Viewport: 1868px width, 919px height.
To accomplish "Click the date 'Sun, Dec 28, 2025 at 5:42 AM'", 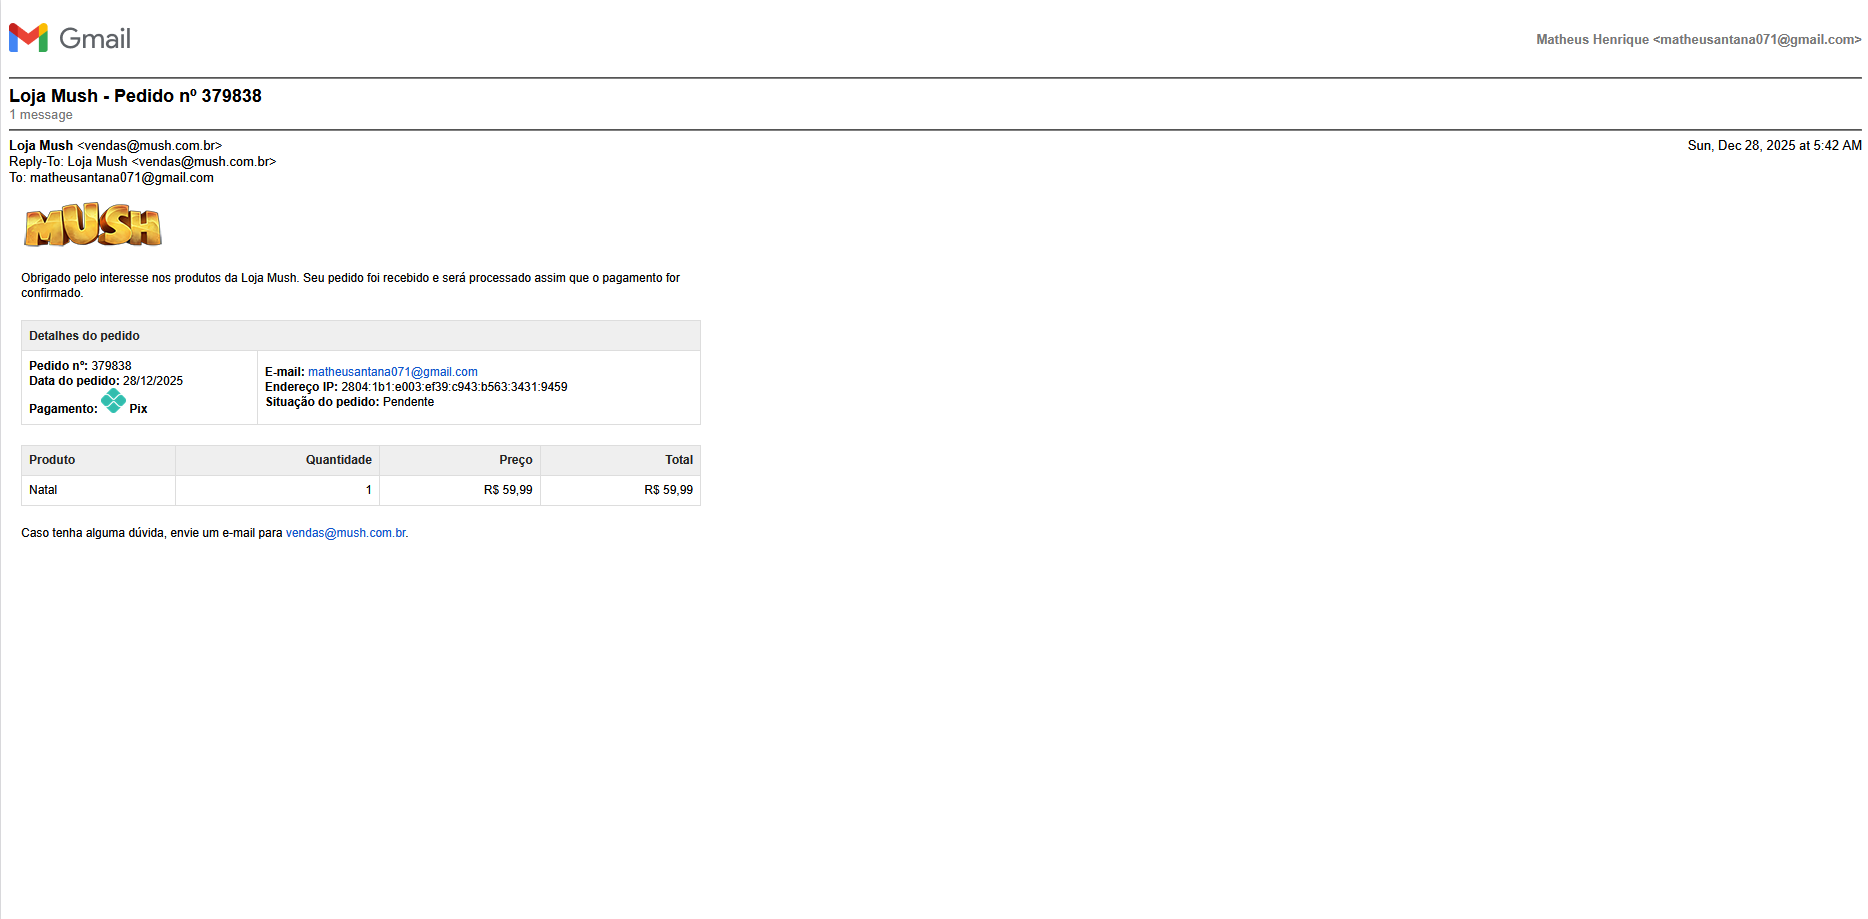I will (1774, 146).
